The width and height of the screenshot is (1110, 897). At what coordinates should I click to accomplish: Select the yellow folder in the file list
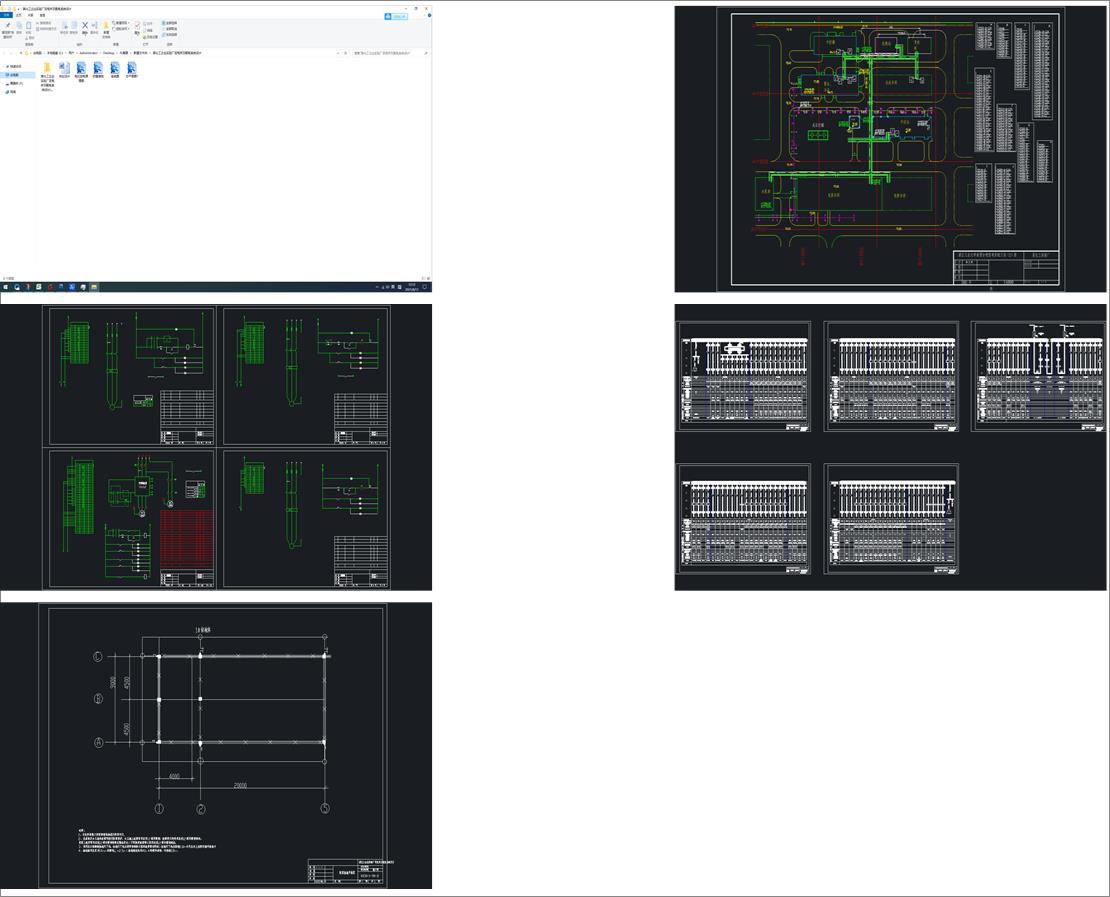click(47, 68)
